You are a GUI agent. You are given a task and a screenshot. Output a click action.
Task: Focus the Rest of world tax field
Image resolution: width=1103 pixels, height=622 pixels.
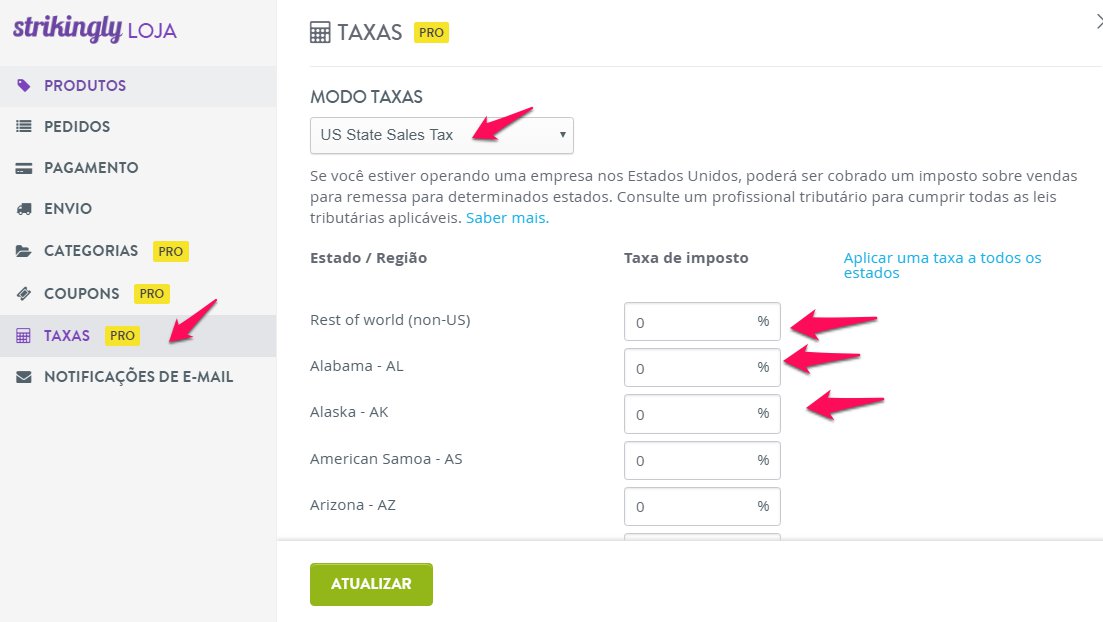coord(702,322)
